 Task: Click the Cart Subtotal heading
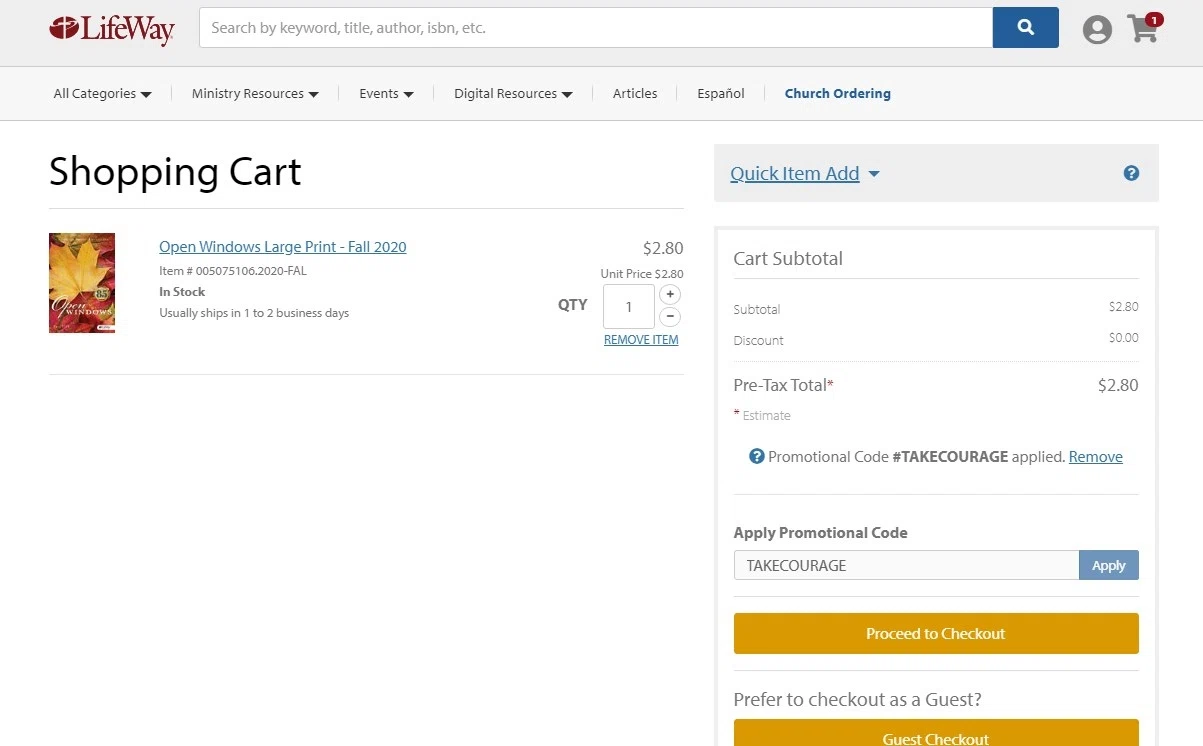pos(788,258)
